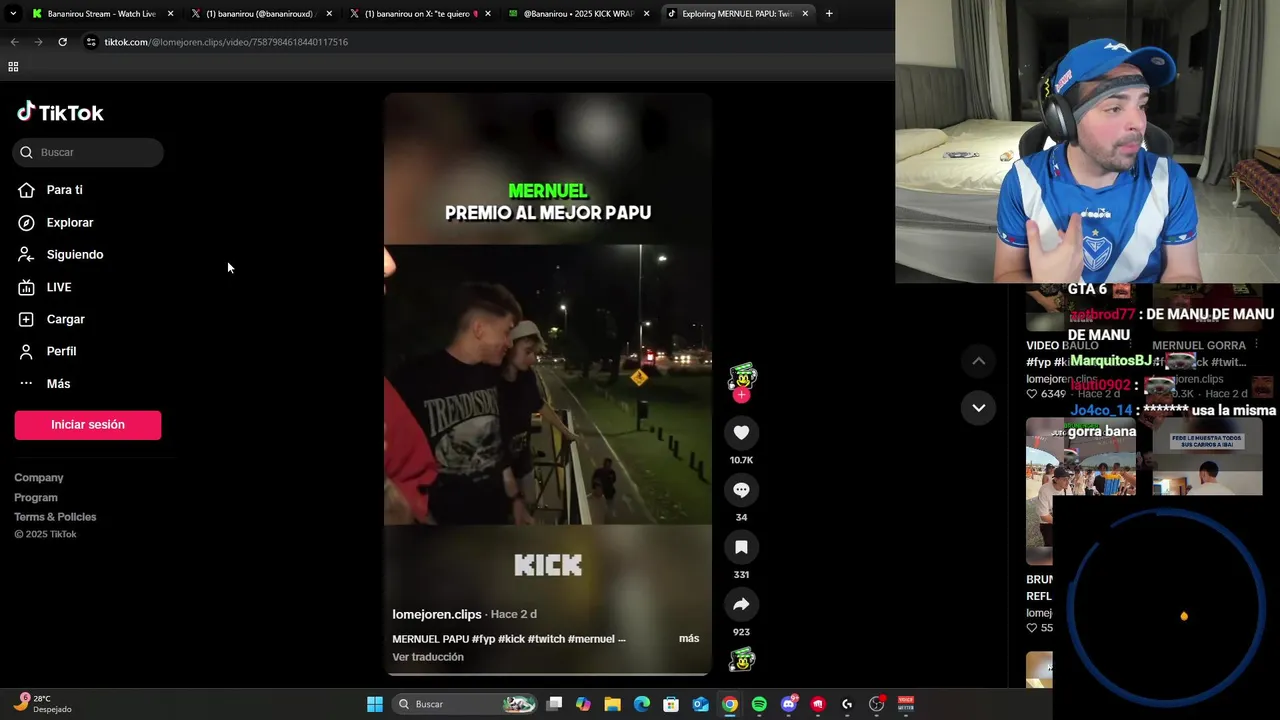The width and height of the screenshot is (1280, 720).
Task: Open the beach video thumbnail in sidebar
Action: pyautogui.click(x=1081, y=490)
